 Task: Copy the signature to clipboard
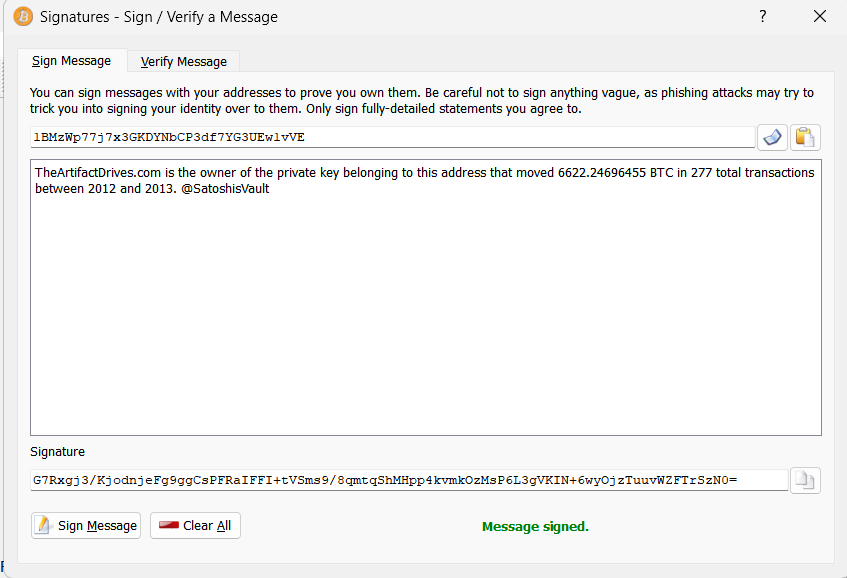pos(805,481)
